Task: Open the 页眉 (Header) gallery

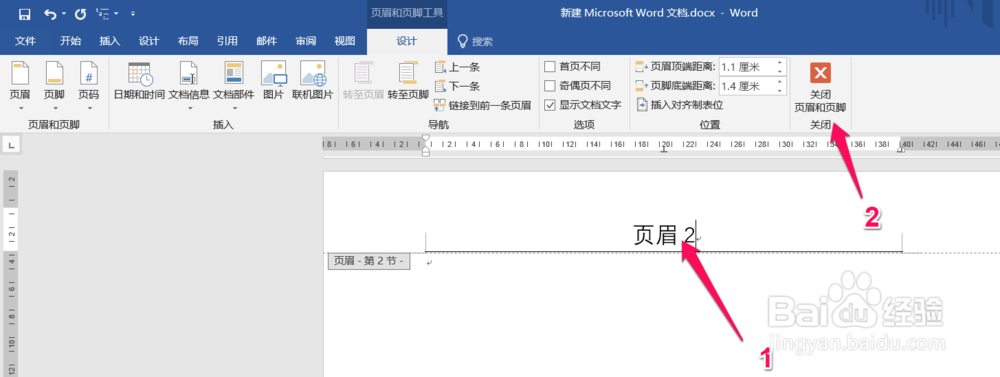Action: tap(20, 86)
